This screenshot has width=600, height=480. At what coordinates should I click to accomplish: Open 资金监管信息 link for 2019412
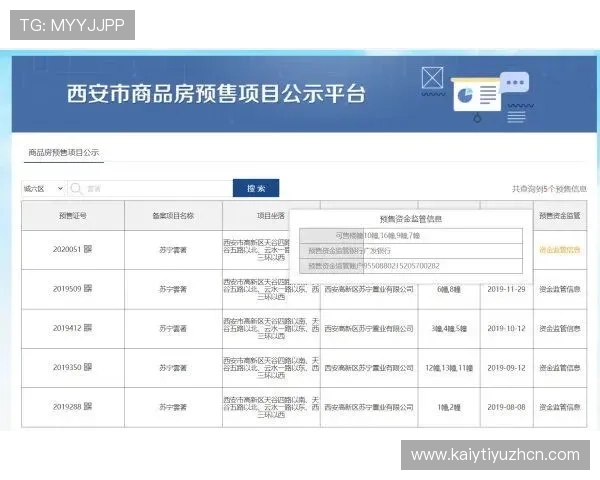560,328
